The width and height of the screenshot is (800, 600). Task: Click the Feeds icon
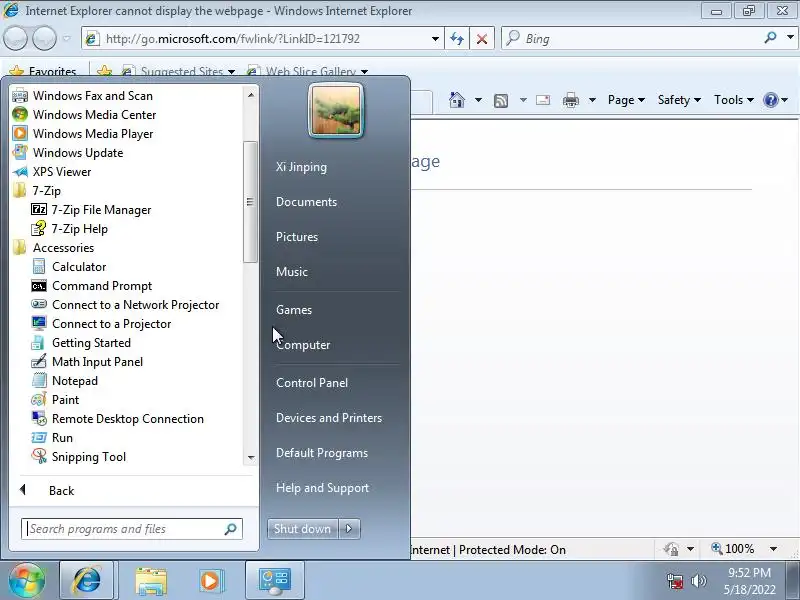pyautogui.click(x=501, y=101)
